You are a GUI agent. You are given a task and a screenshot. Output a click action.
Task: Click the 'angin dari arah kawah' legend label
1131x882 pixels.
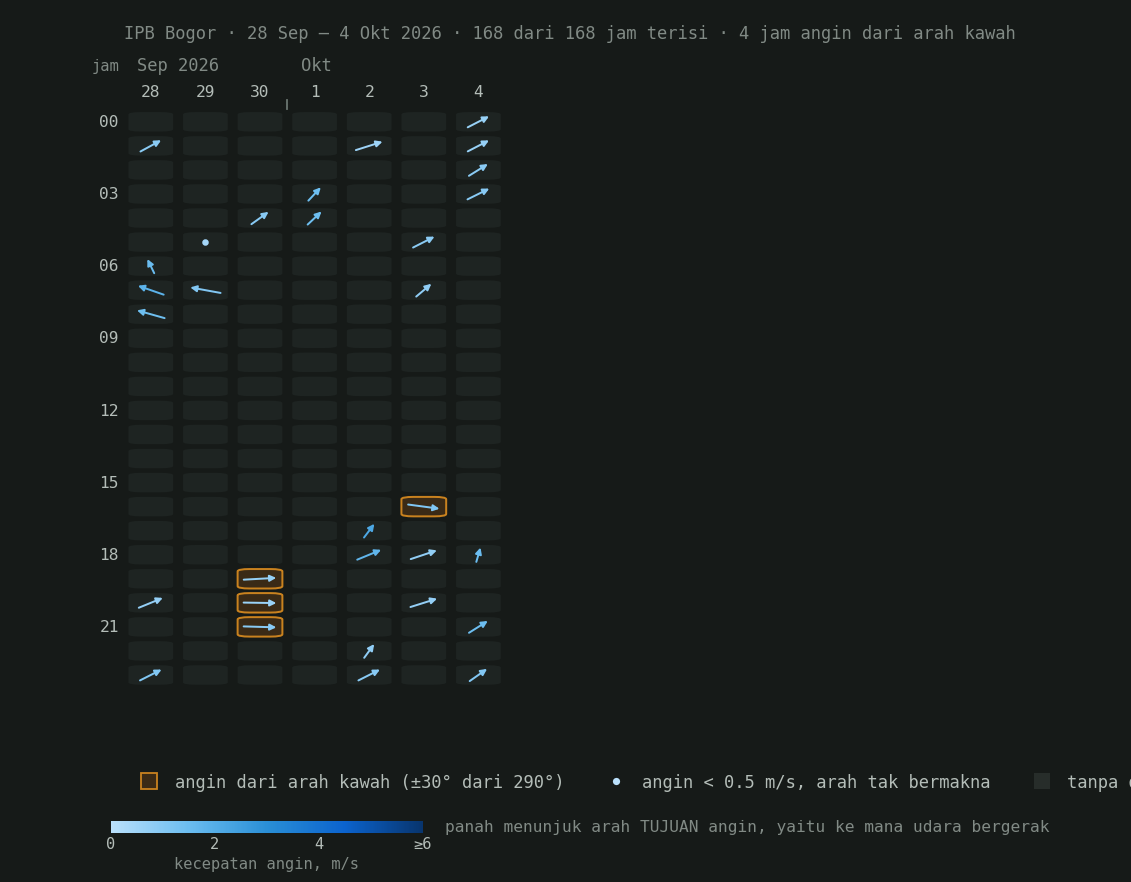tap(369, 782)
